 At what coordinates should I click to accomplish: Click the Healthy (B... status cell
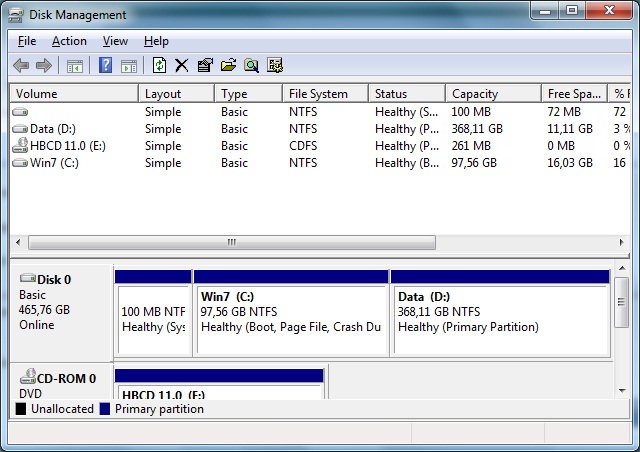click(x=407, y=163)
